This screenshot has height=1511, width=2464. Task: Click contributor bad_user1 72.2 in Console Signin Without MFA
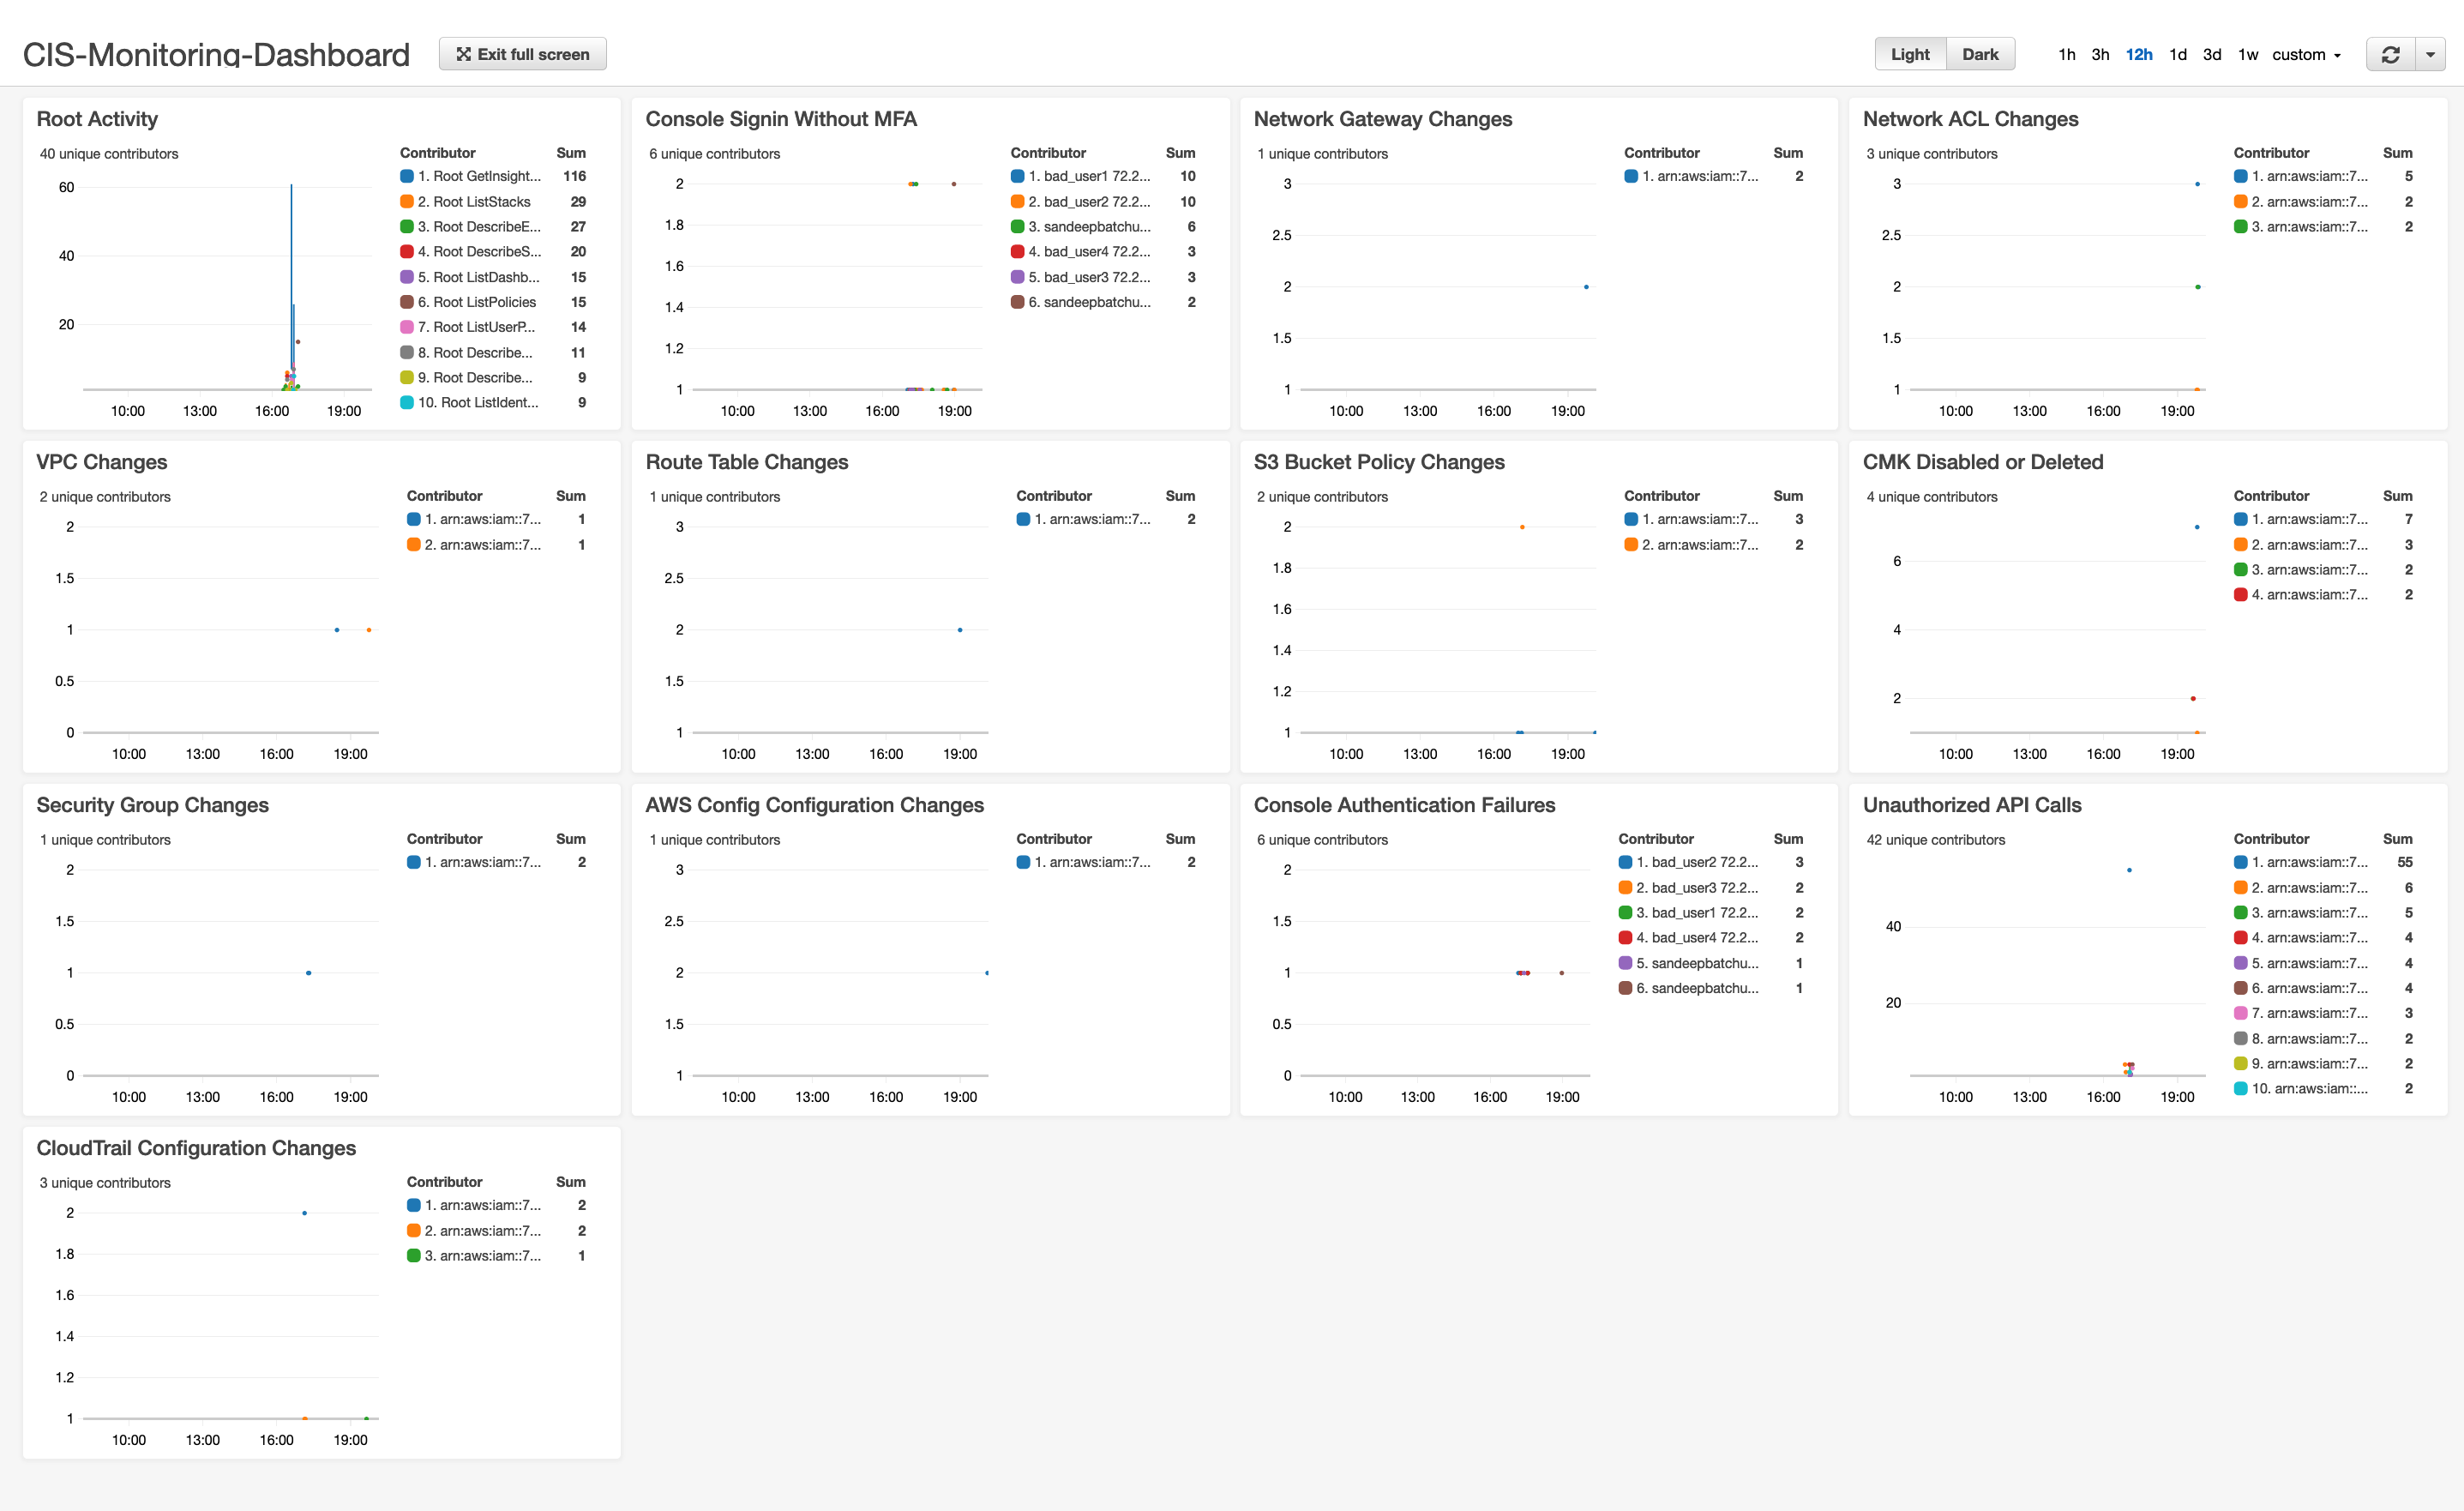(x=1087, y=176)
